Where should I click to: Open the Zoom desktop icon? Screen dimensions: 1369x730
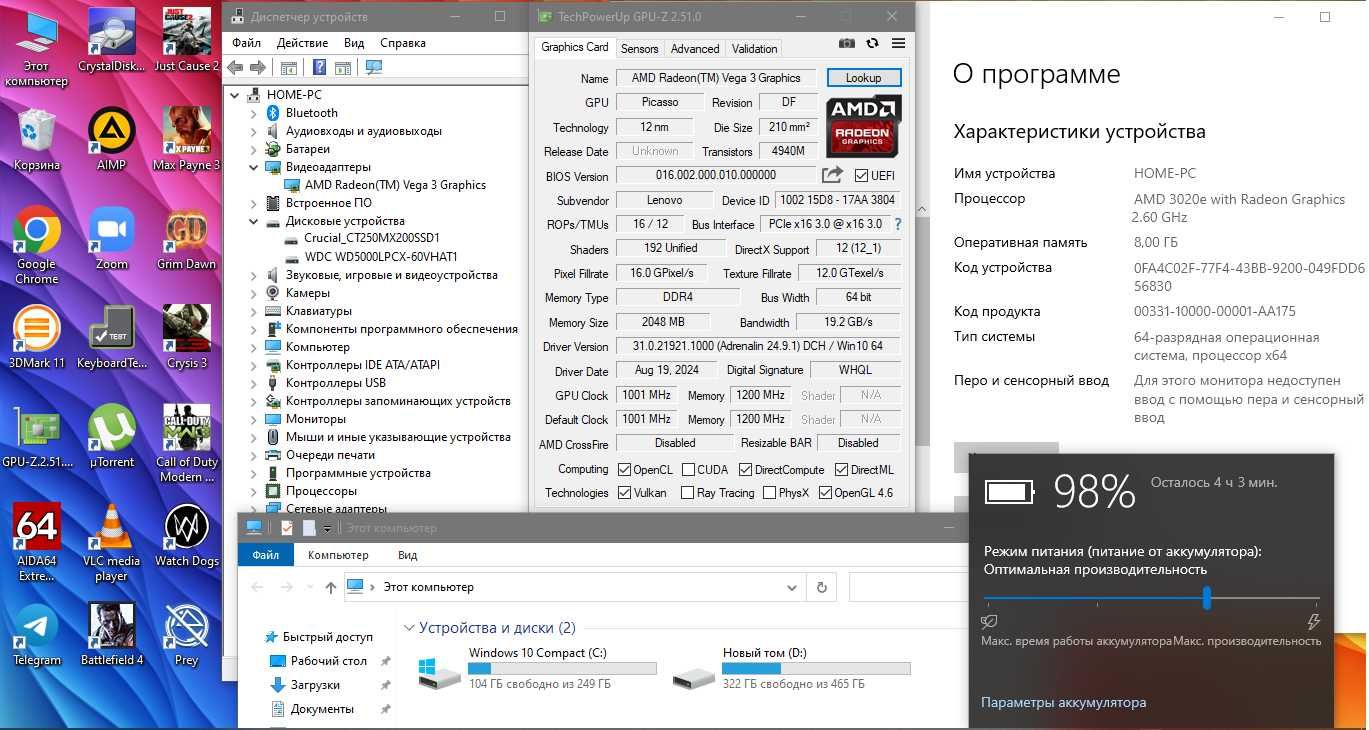pos(111,239)
